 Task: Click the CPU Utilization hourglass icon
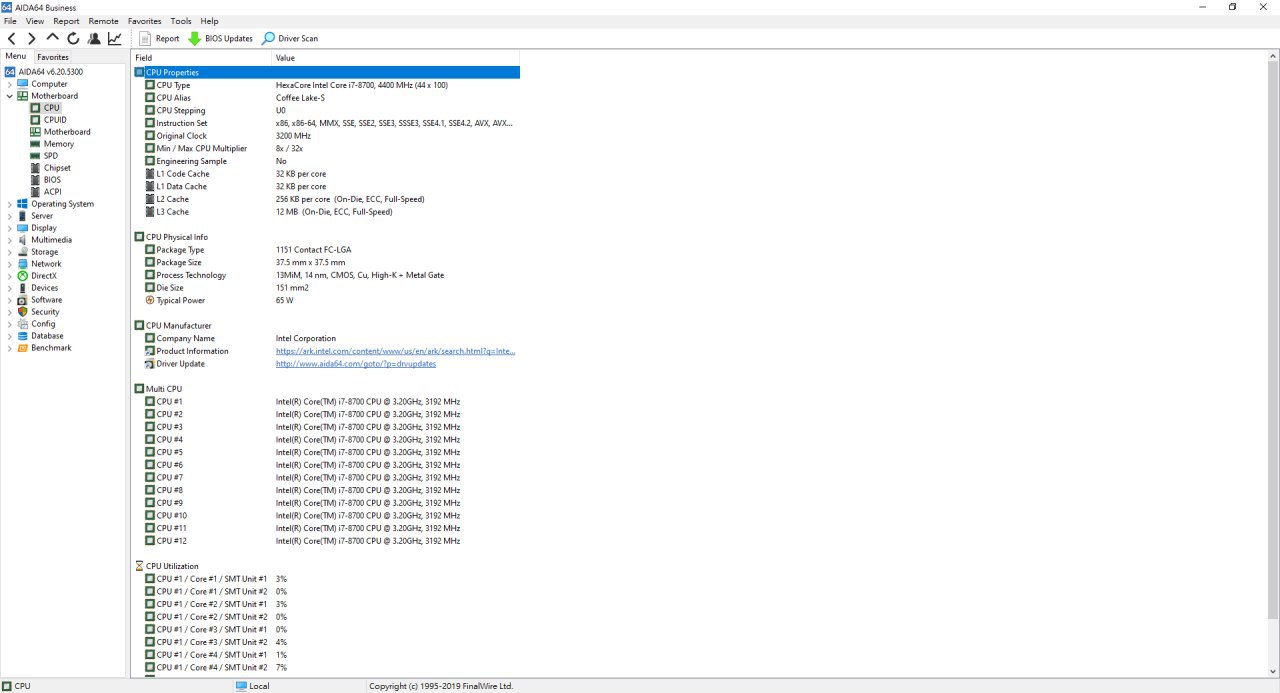point(139,566)
